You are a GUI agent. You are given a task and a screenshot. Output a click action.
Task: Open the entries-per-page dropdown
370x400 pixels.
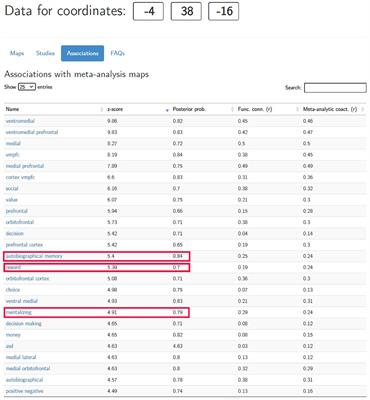[x=27, y=87]
